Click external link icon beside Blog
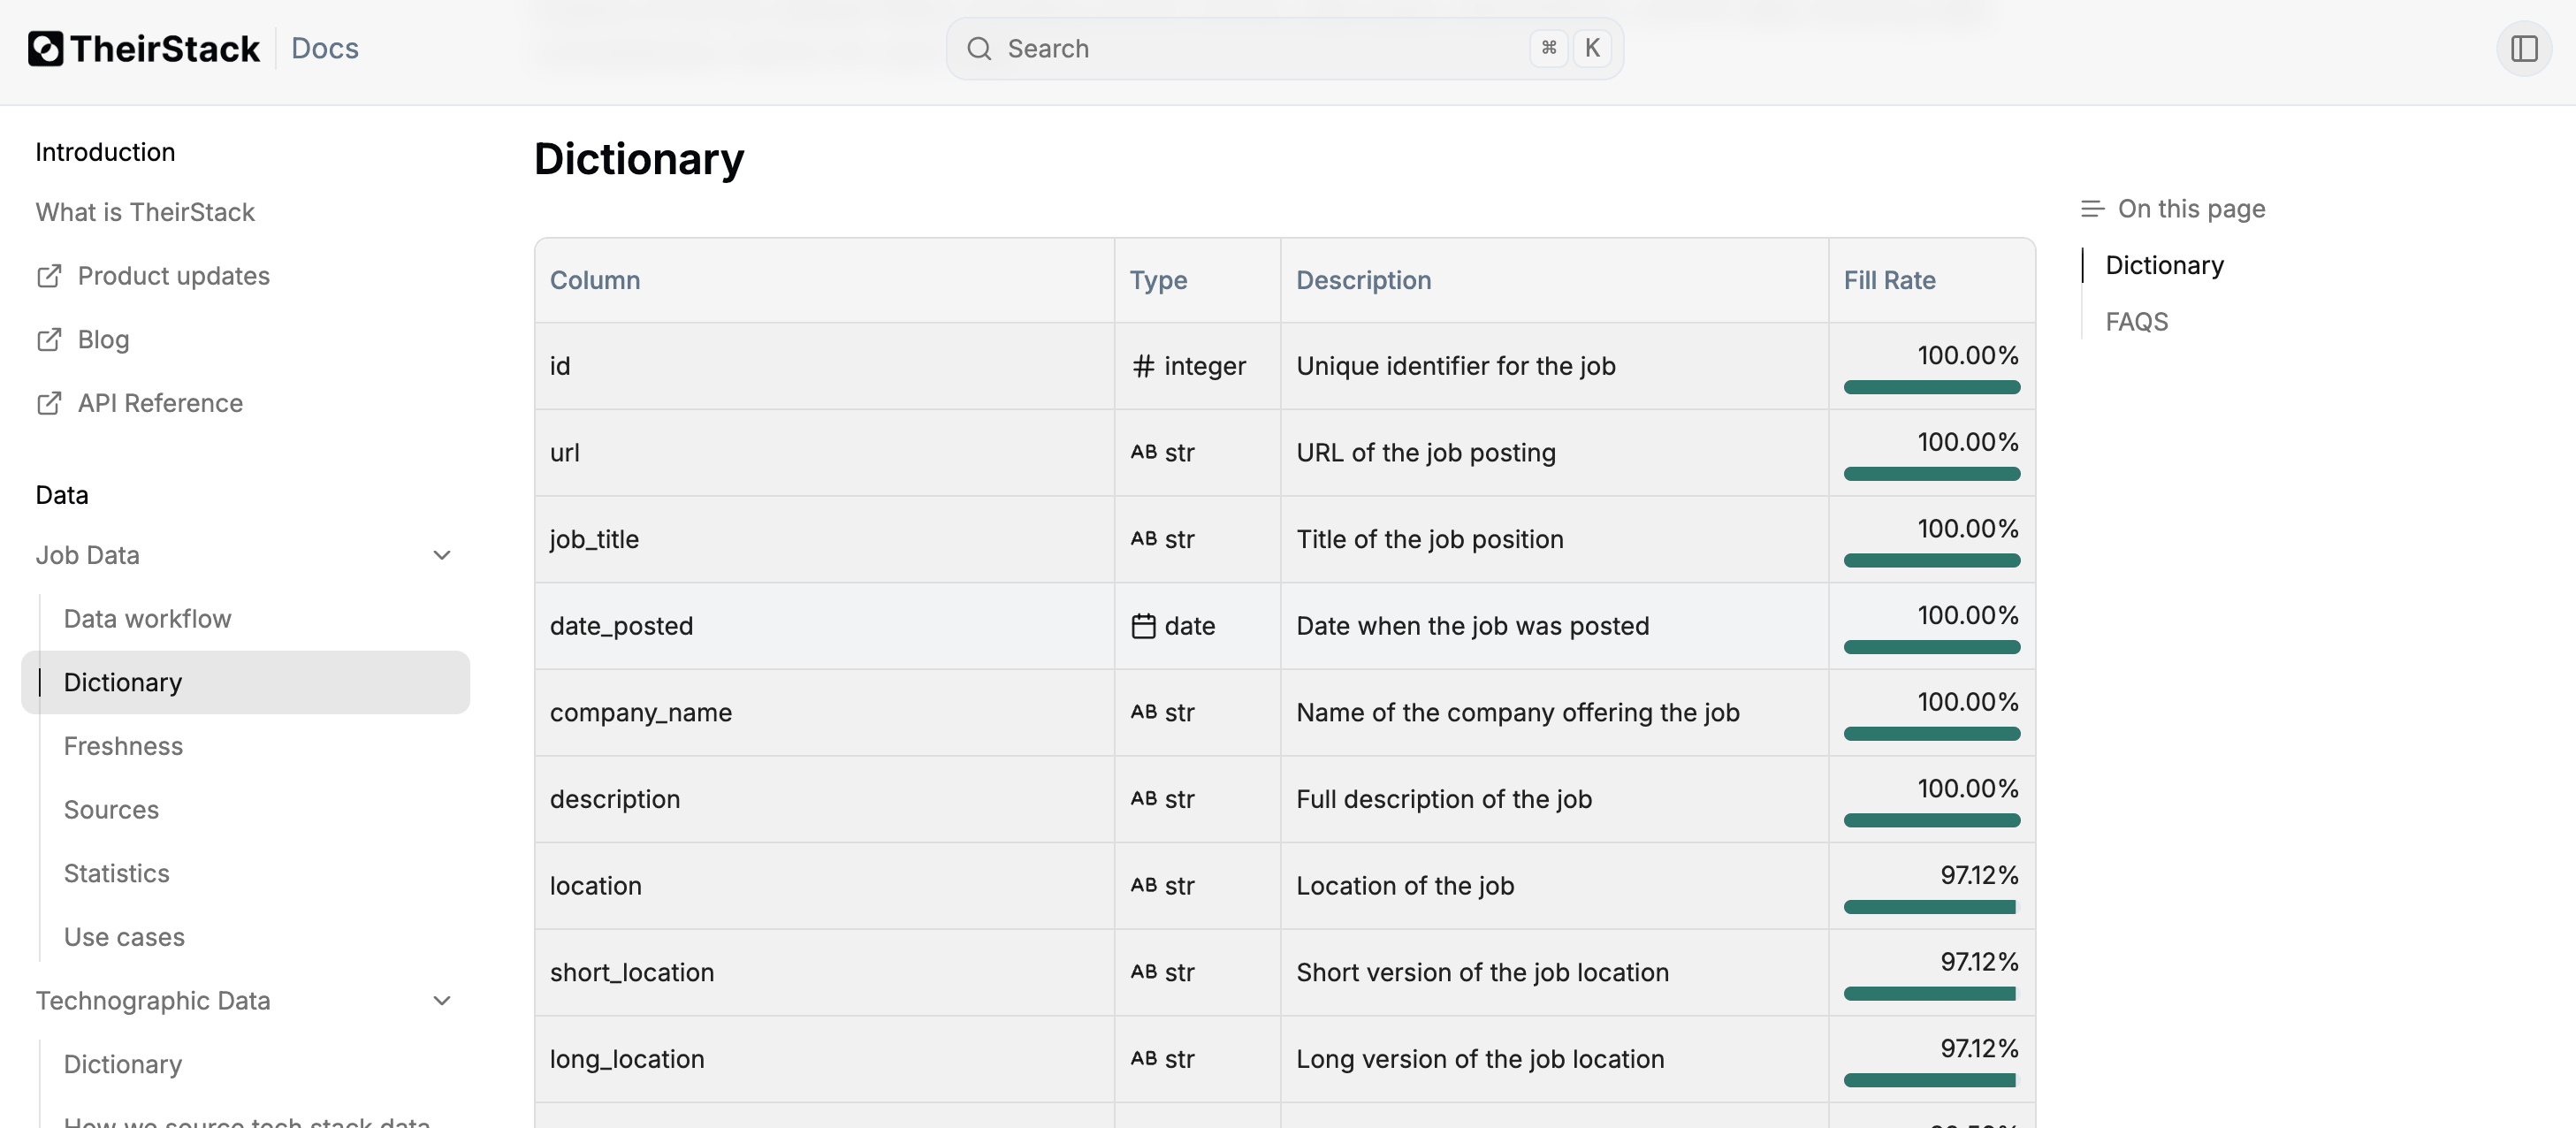Screen dimensions: 2576x1128 (x=49, y=340)
